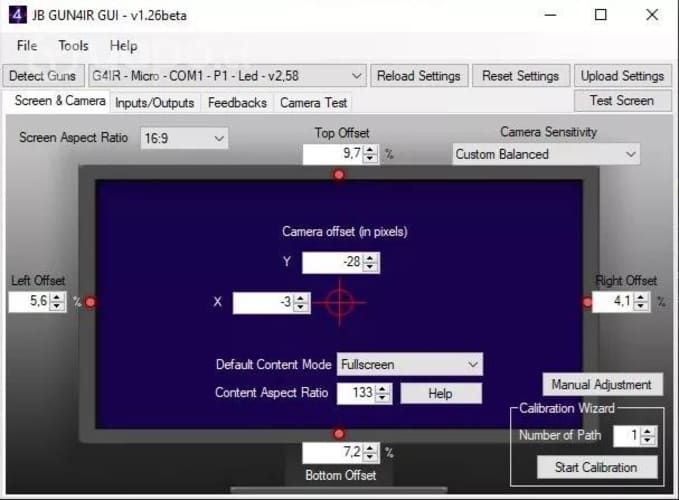Expand the Screen Aspect Ratio dropdown
This screenshot has height=500, width=679.
pos(219,138)
